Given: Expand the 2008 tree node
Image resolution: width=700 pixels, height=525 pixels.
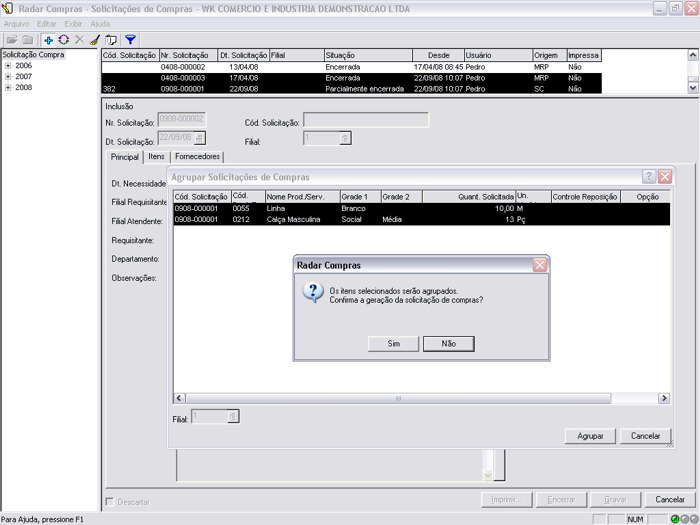Looking at the screenshot, I should pyautogui.click(x=8, y=87).
